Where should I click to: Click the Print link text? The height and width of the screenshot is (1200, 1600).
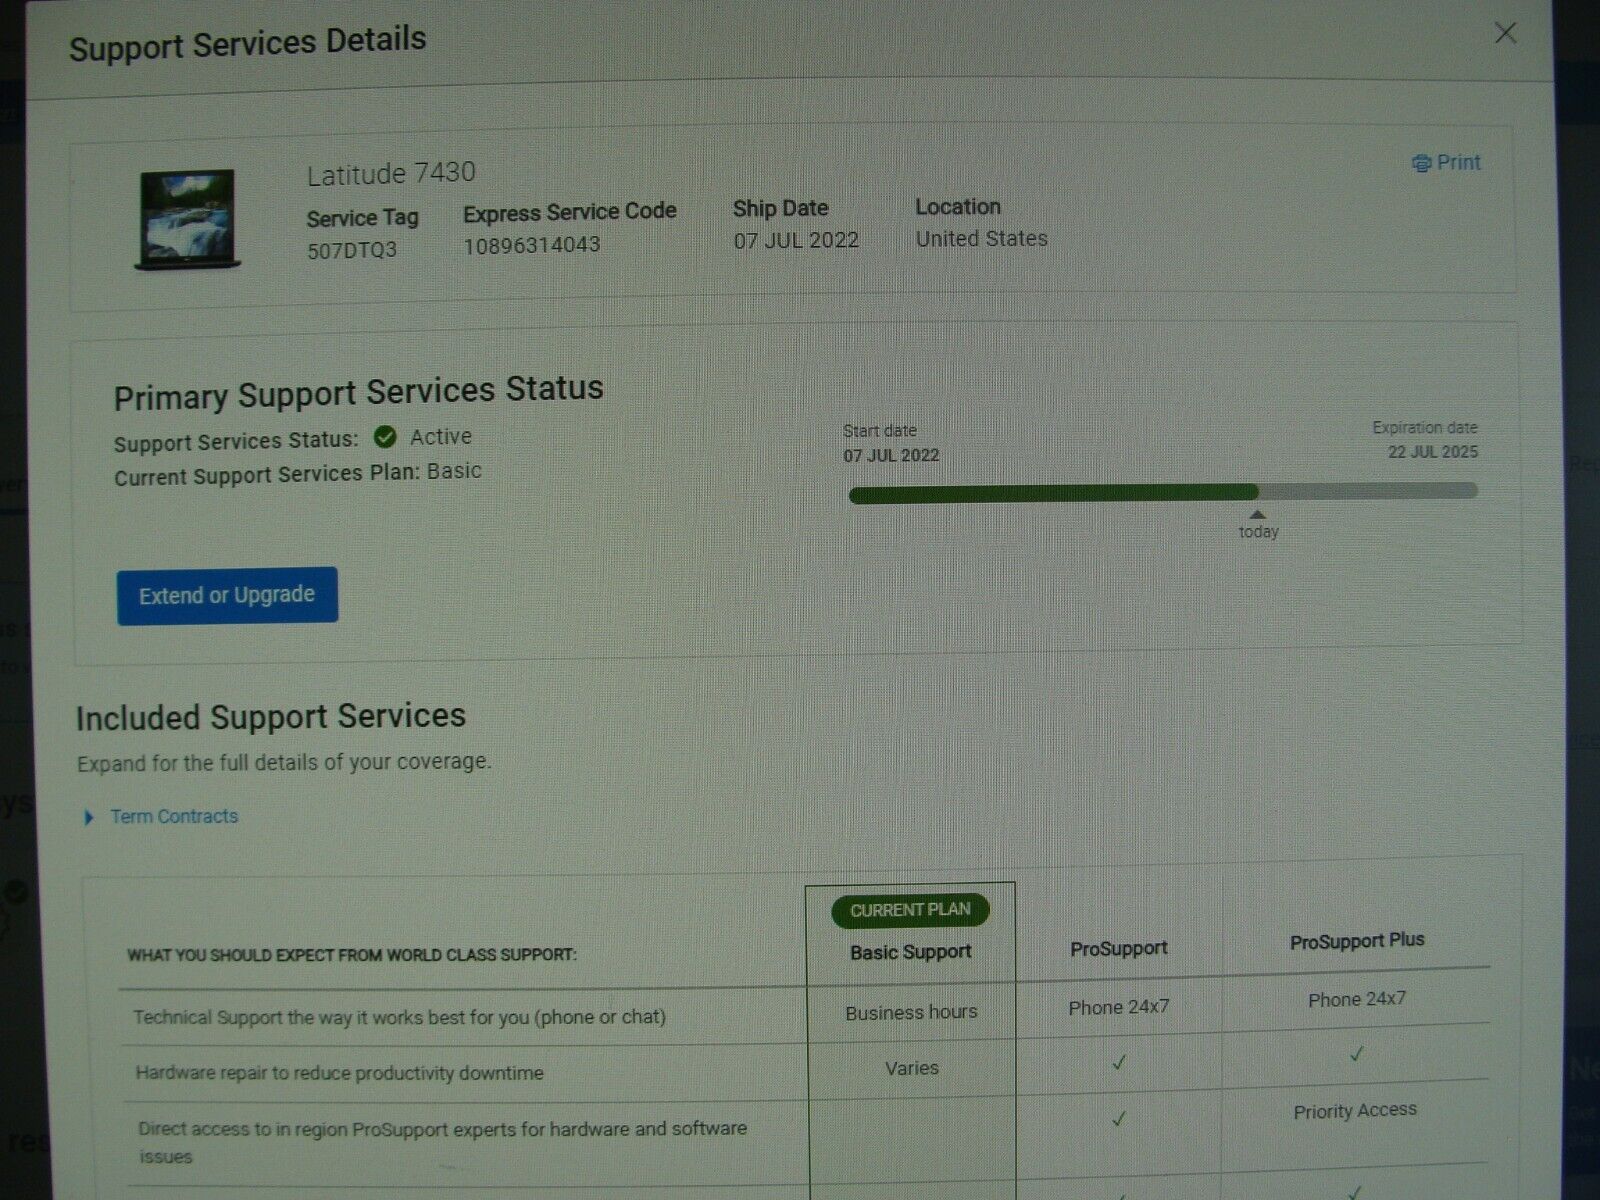click(x=1459, y=162)
